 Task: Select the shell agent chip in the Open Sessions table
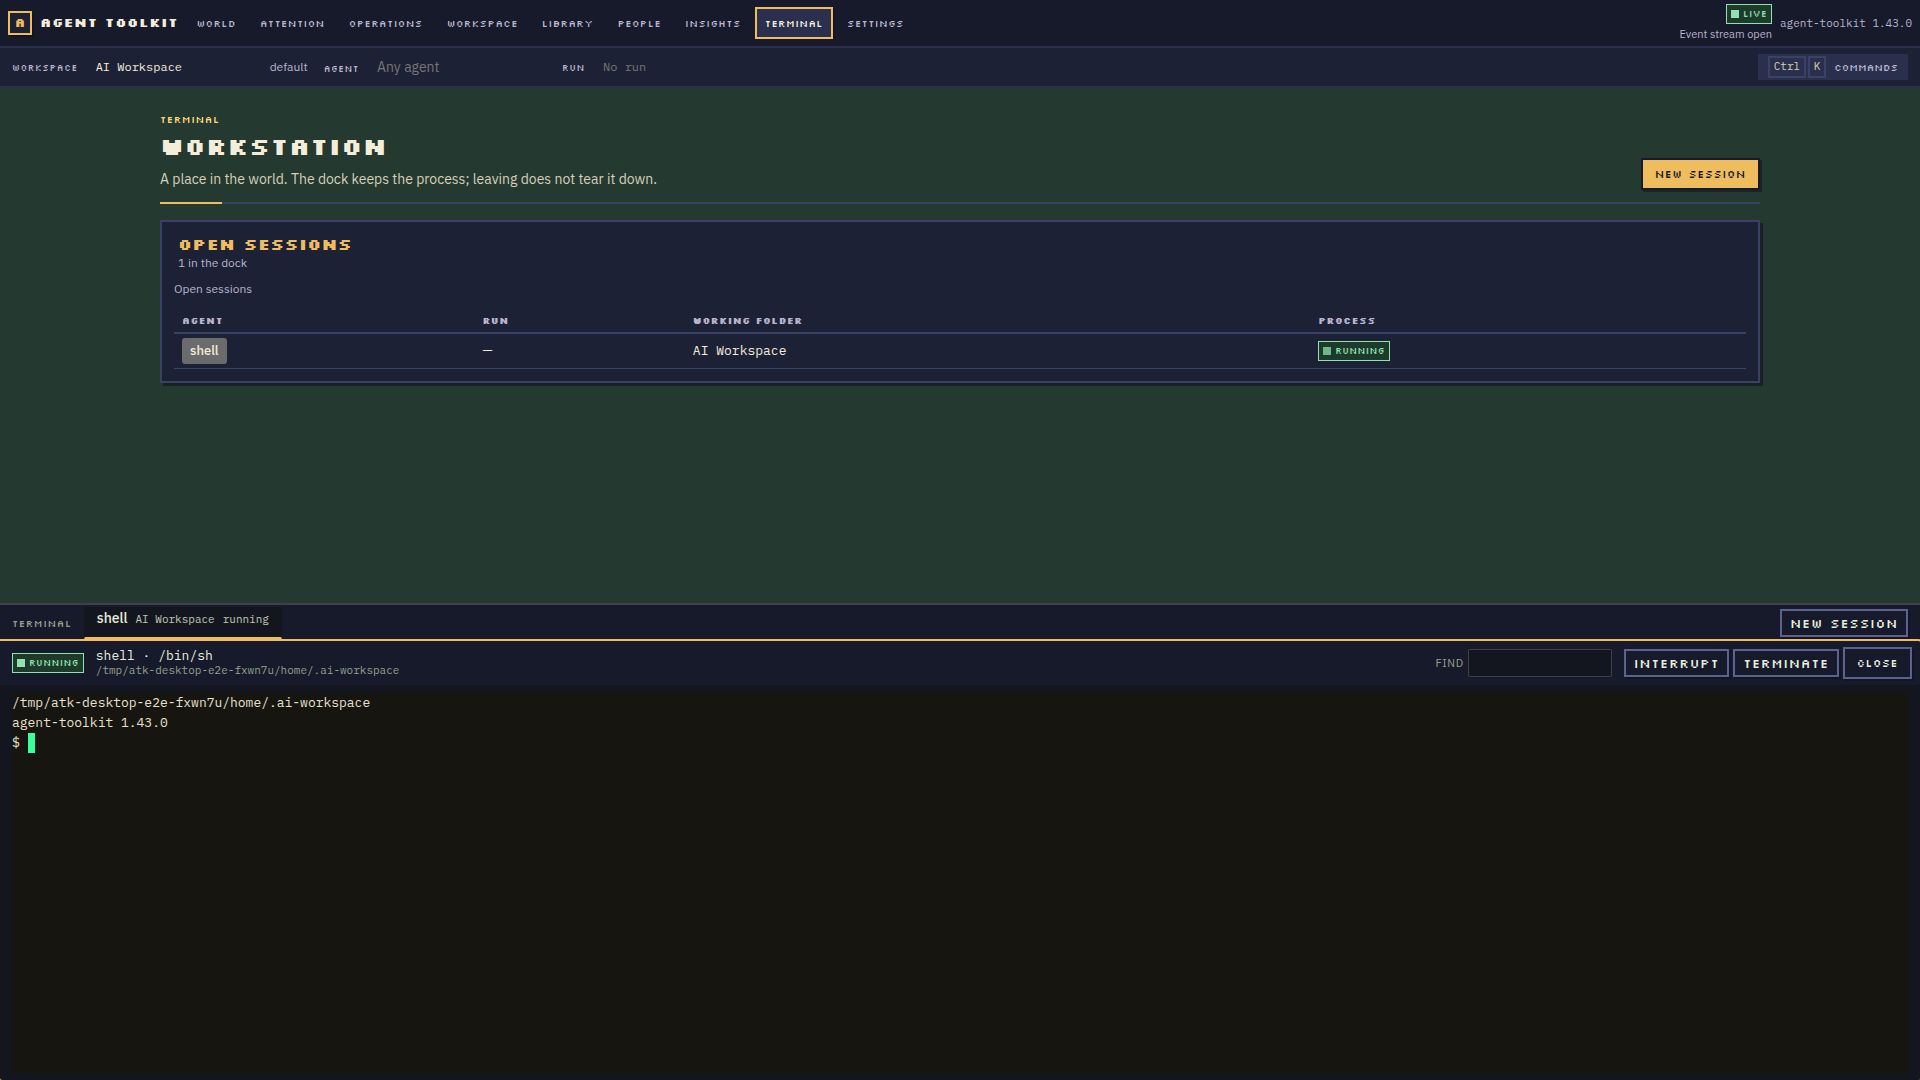click(204, 351)
